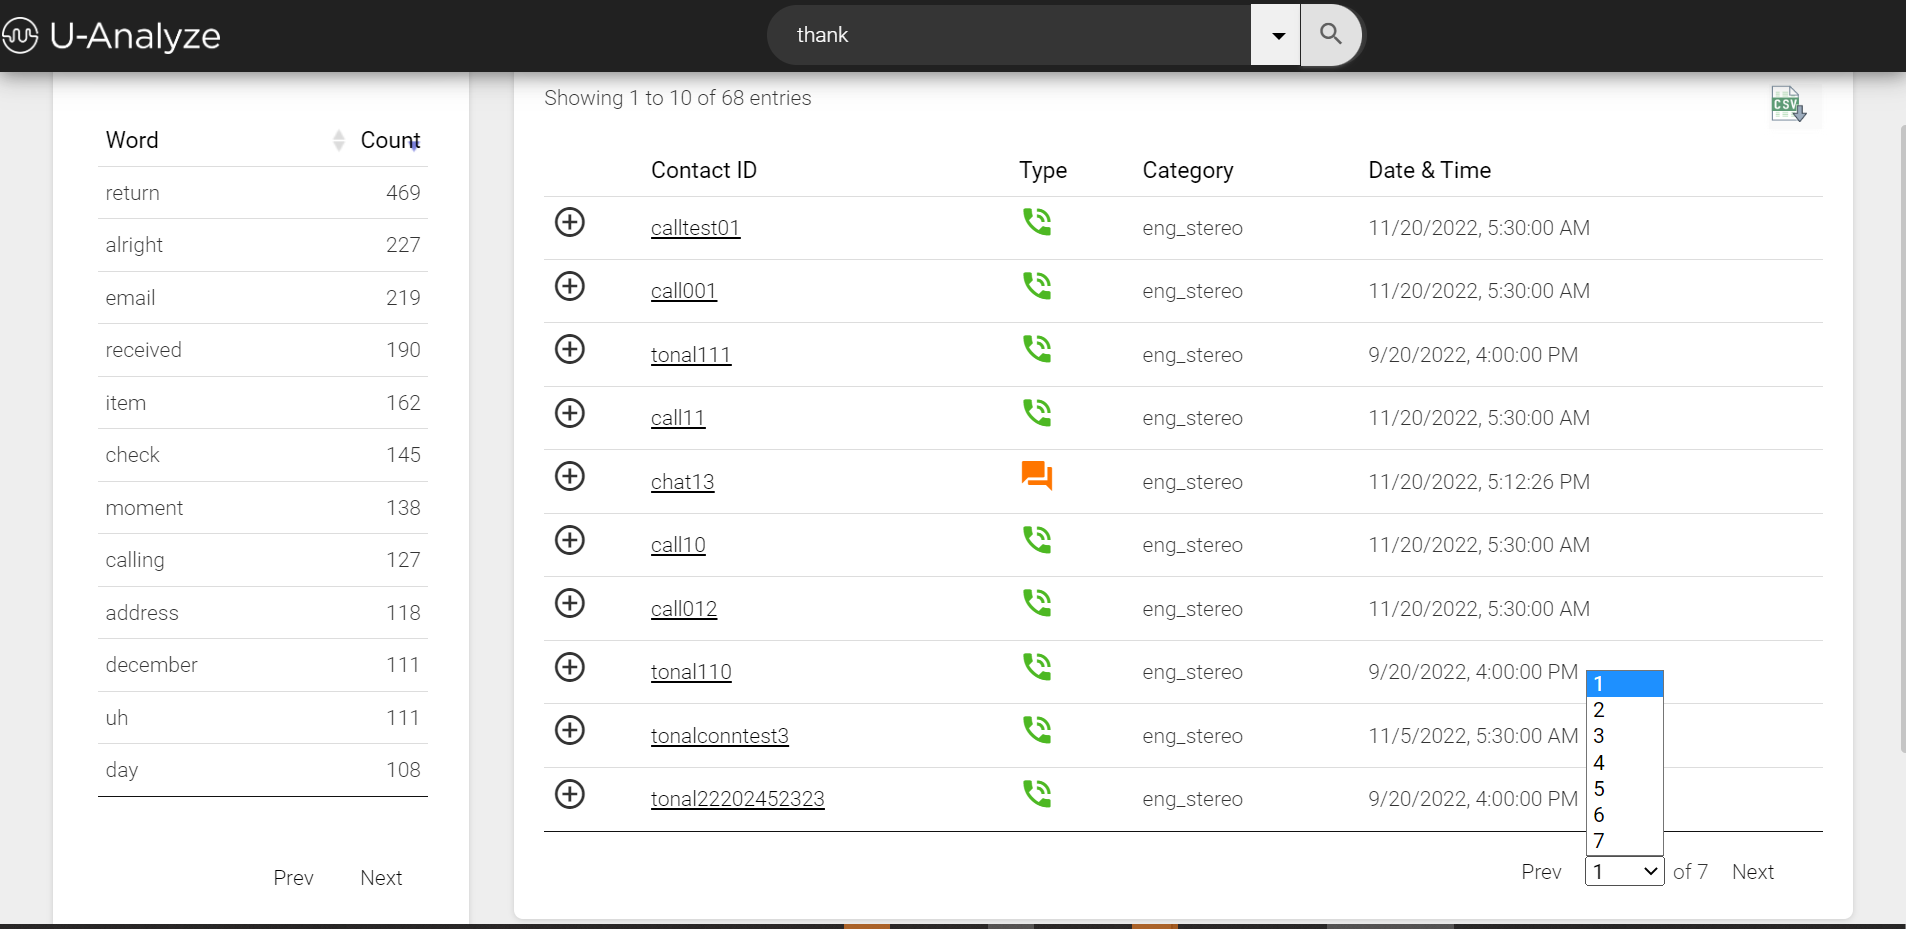Expand the call11 row
Image resolution: width=1906 pixels, height=929 pixels.
(570, 413)
